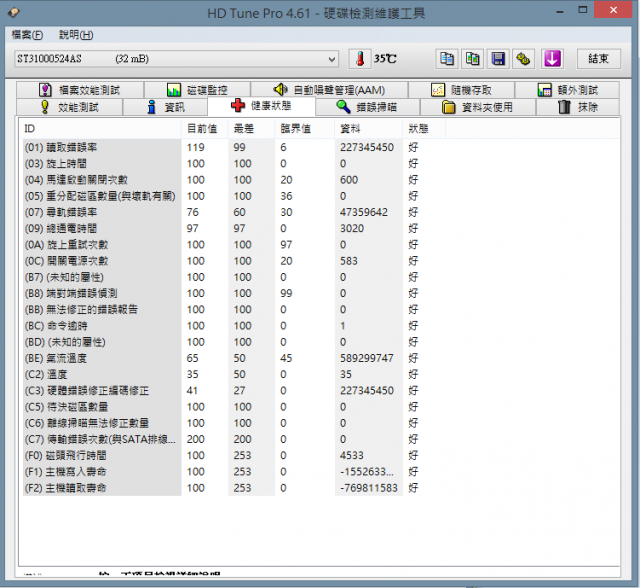Click the 資料 column header
The height and width of the screenshot is (588, 640).
tap(369, 129)
